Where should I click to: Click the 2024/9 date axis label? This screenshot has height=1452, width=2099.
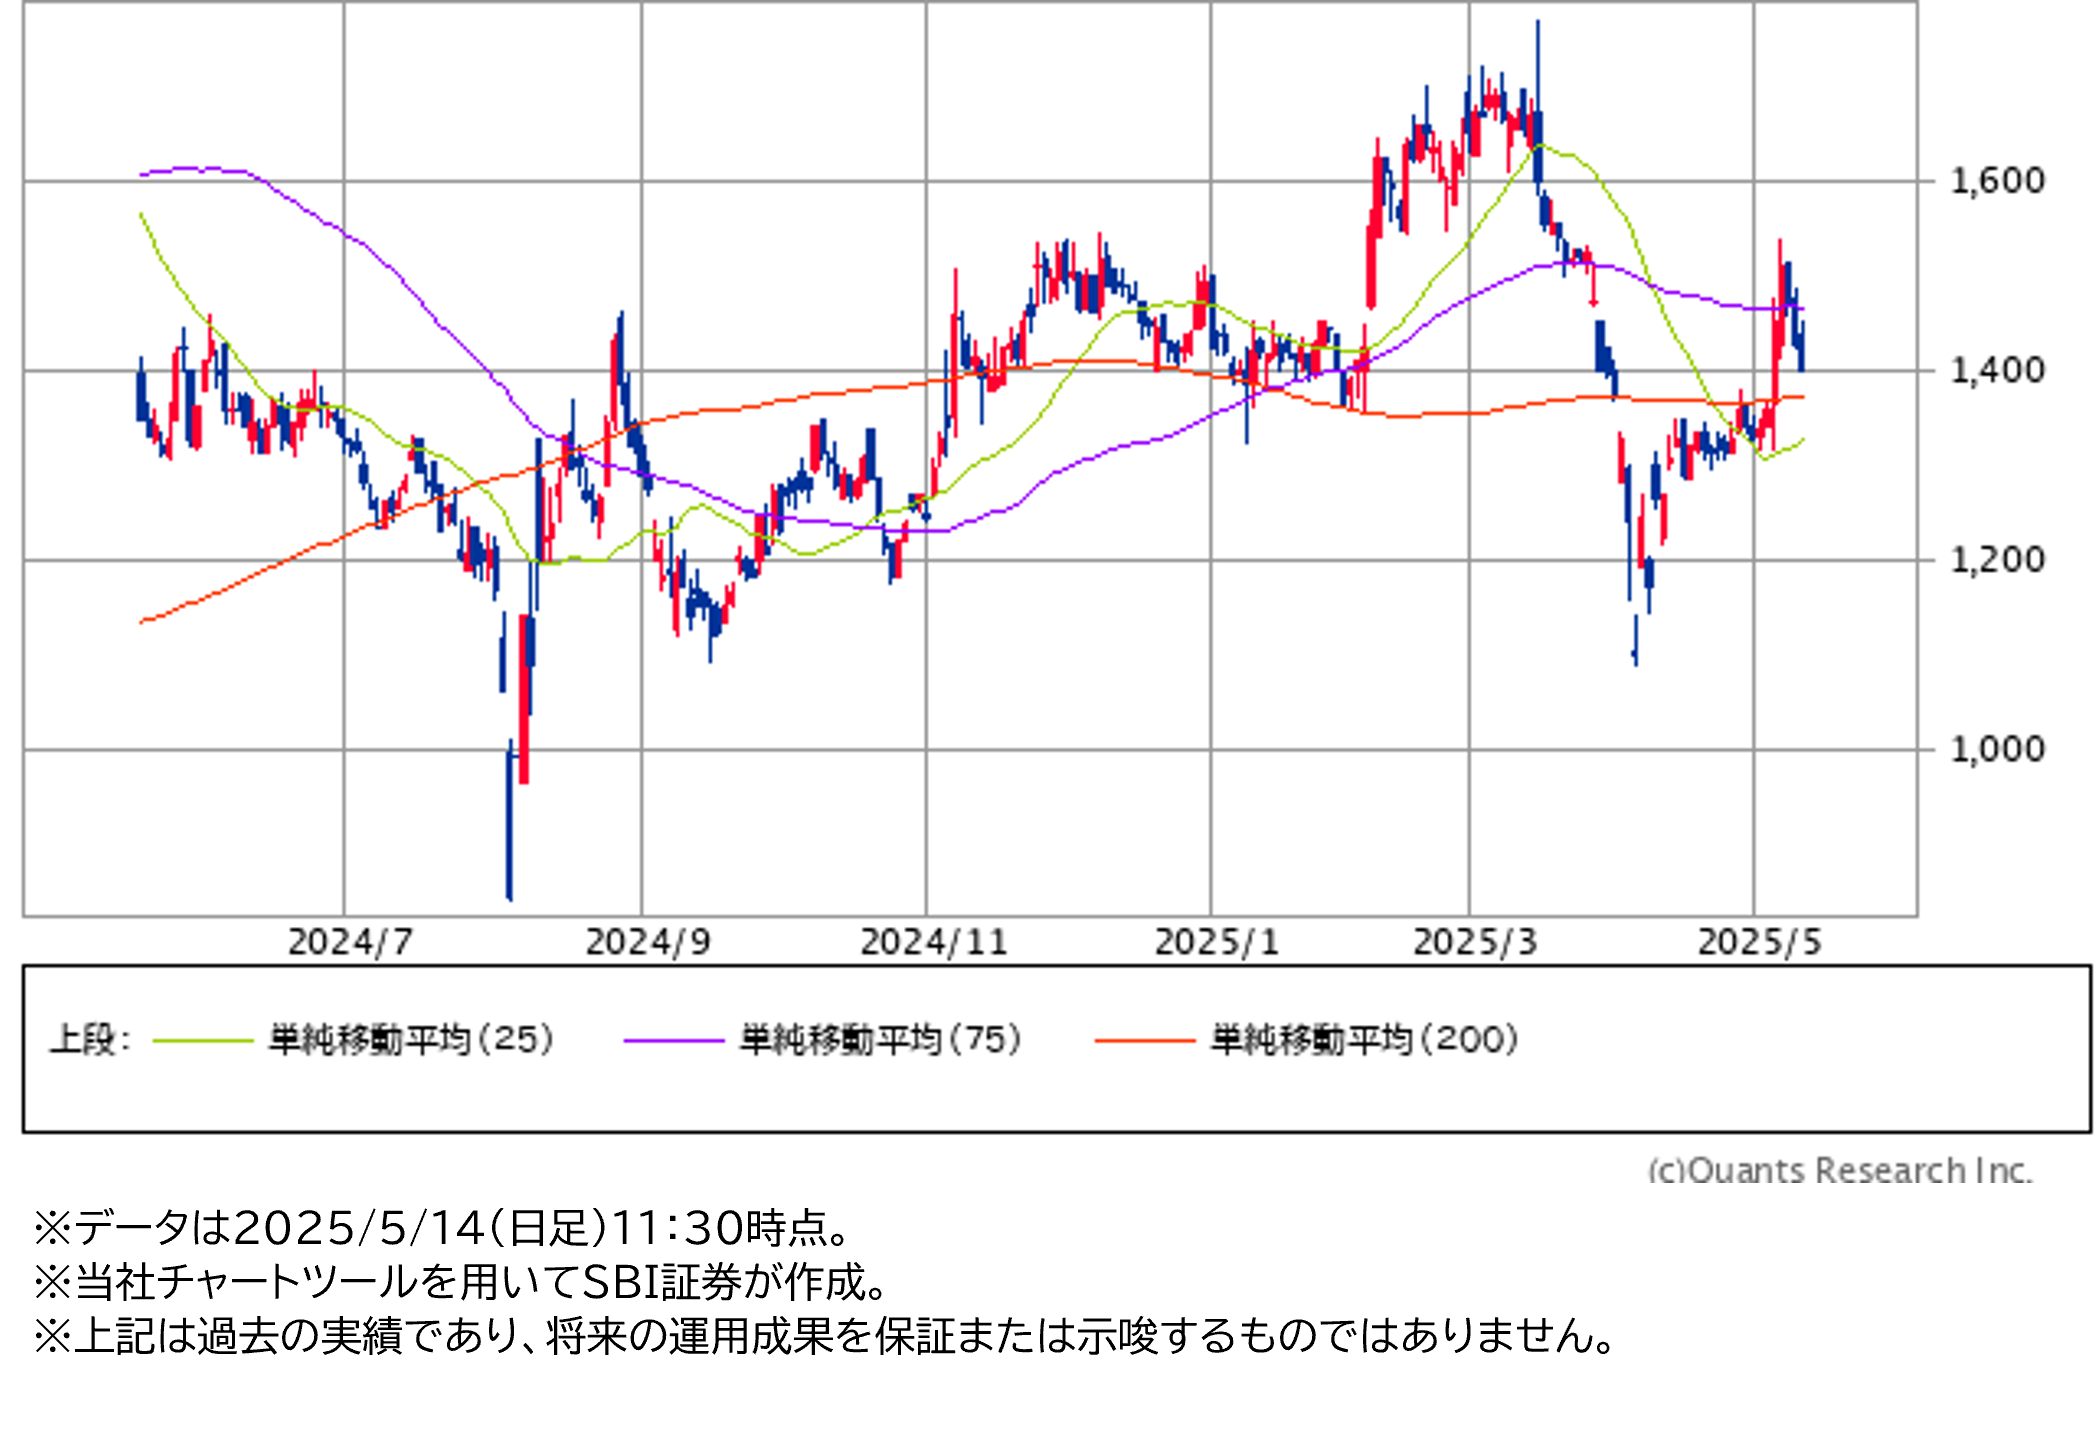(647, 942)
